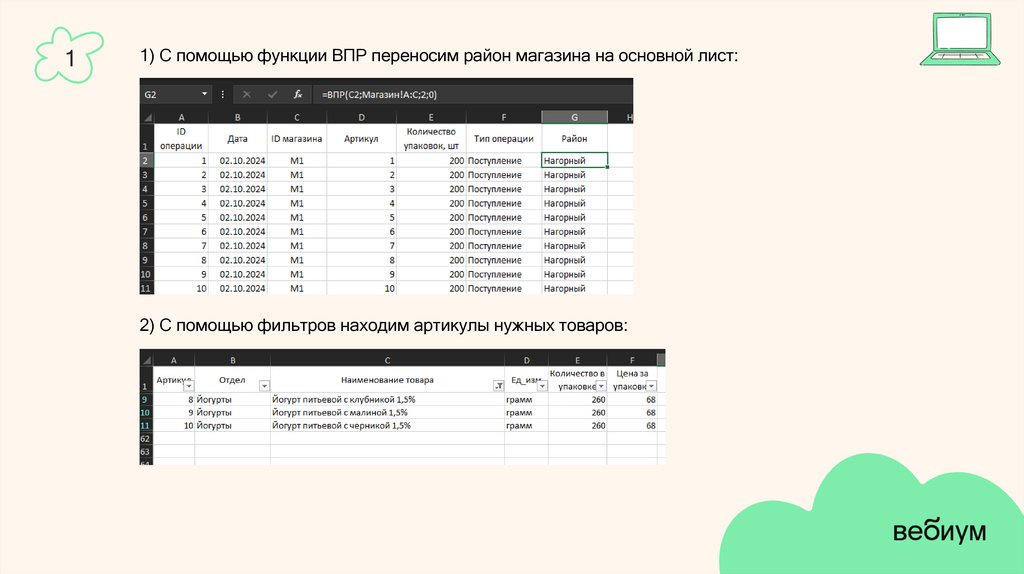
Task: Click Нагорный cell in row 11
Action: click(575, 288)
